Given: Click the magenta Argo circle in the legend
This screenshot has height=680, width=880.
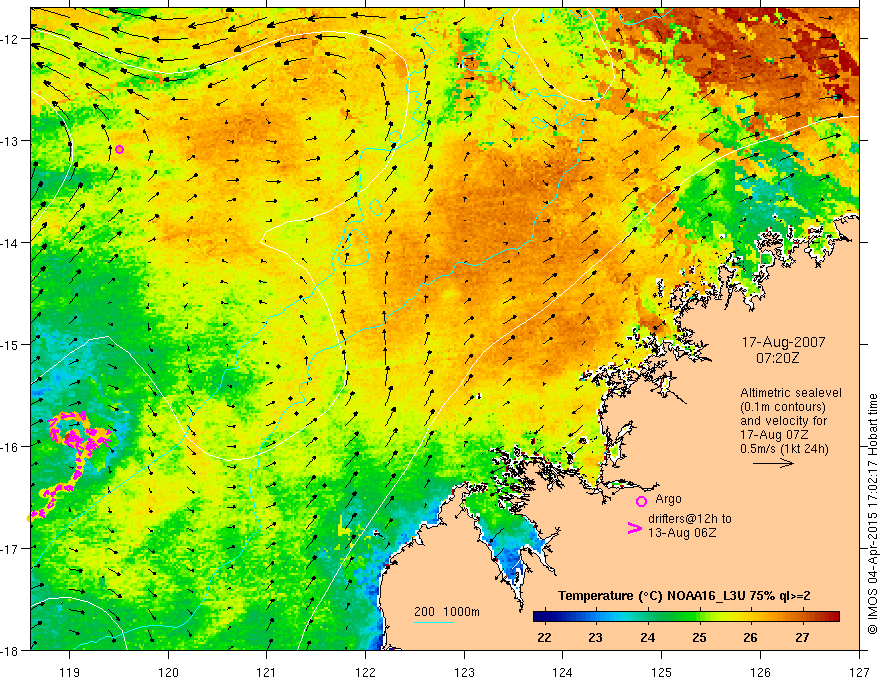Looking at the screenshot, I should (641, 501).
